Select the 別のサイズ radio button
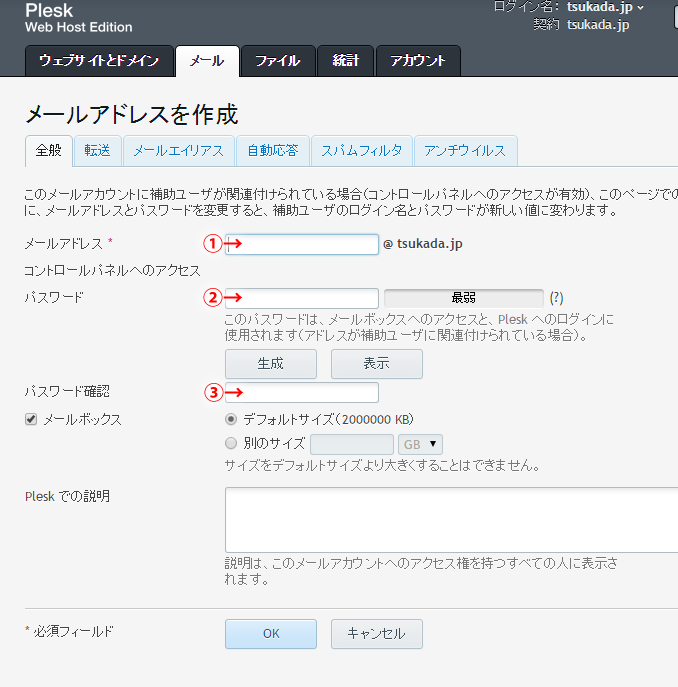The image size is (678, 687). tap(231, 443)
